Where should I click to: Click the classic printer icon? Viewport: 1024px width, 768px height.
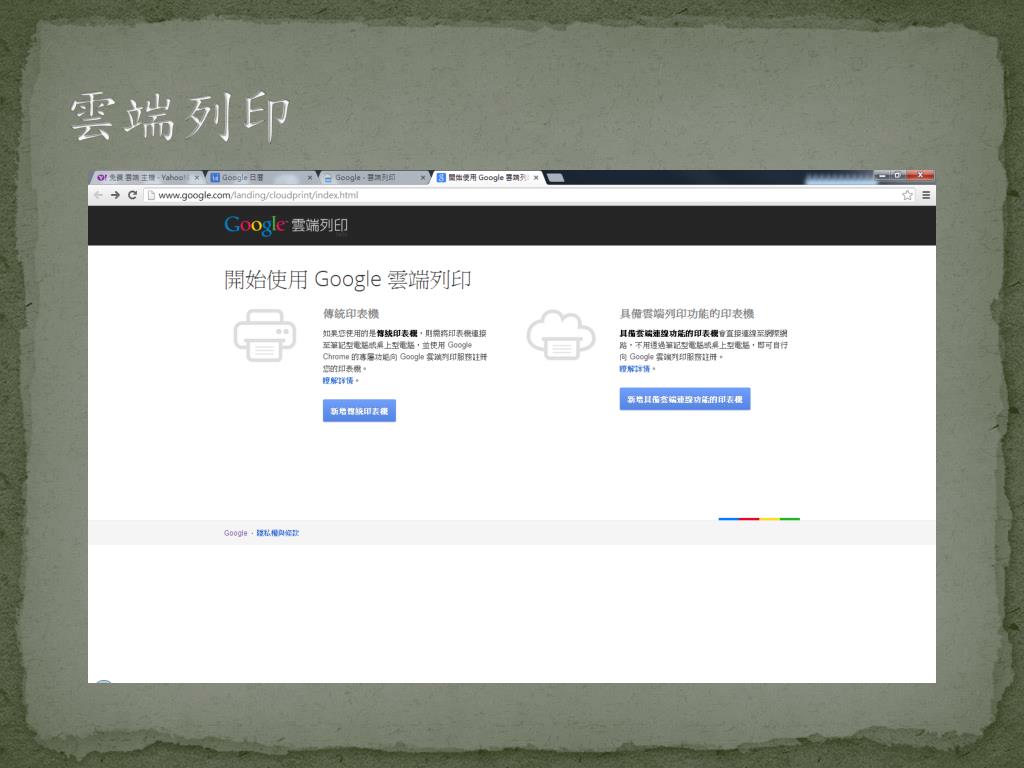tap(264, 335)
